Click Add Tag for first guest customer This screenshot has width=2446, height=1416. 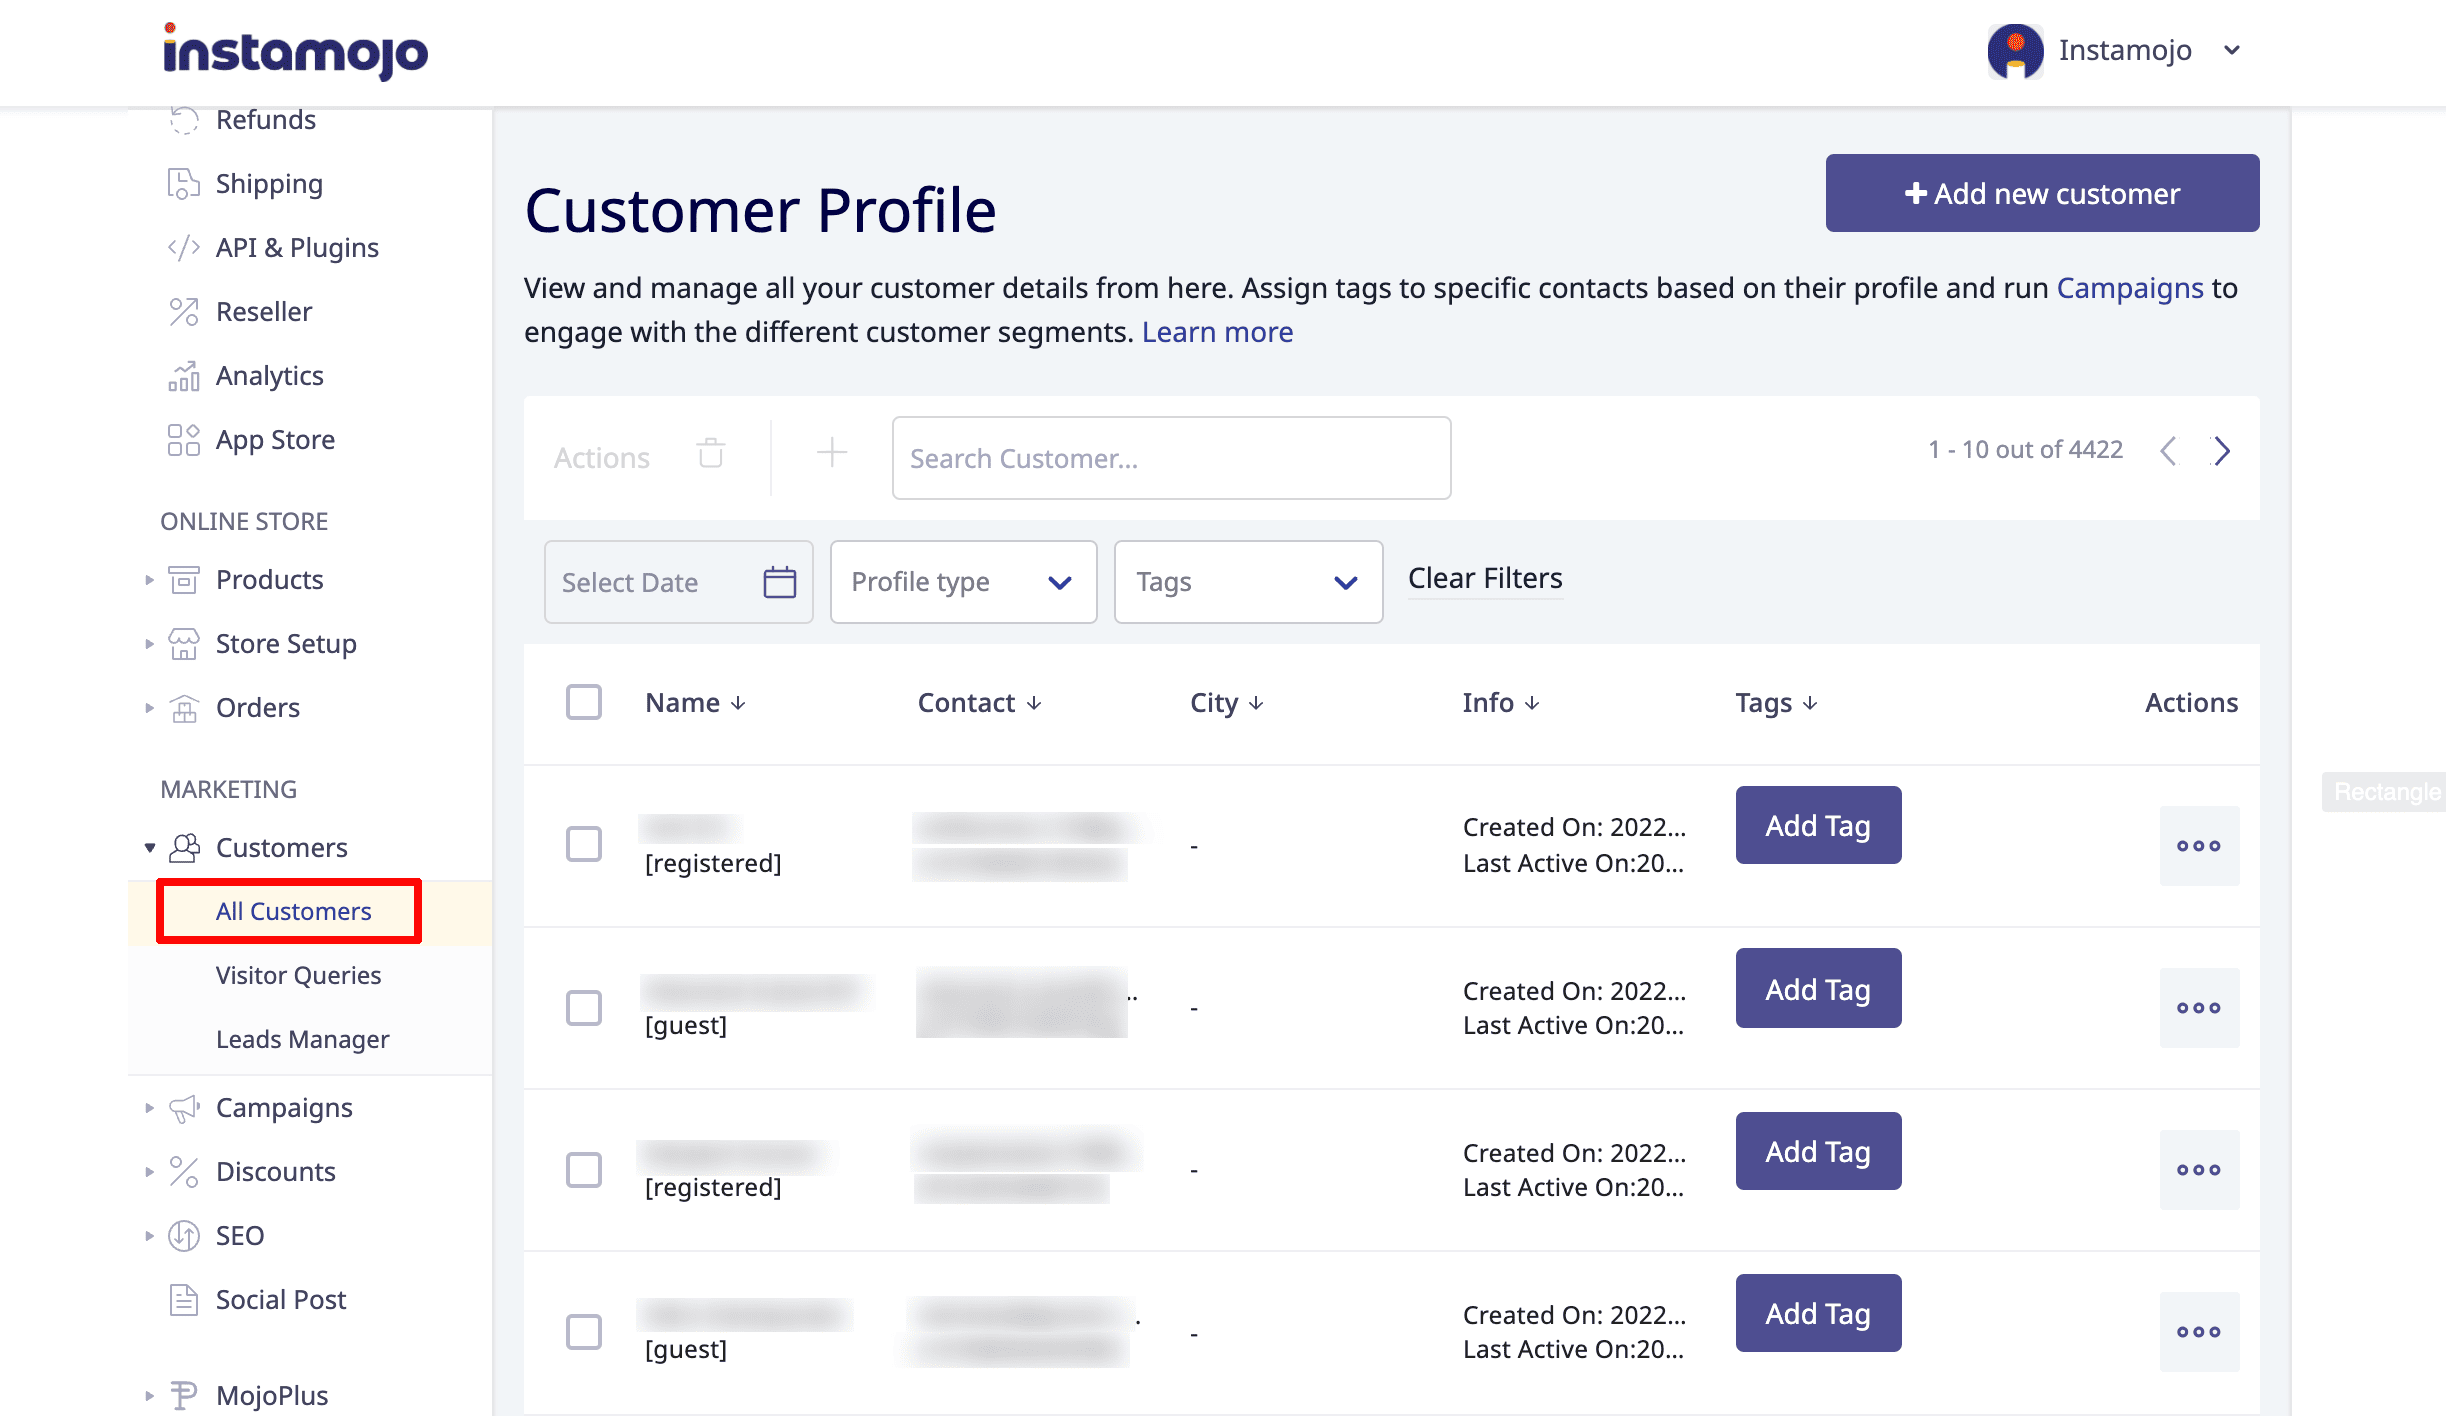point(1818,988)
